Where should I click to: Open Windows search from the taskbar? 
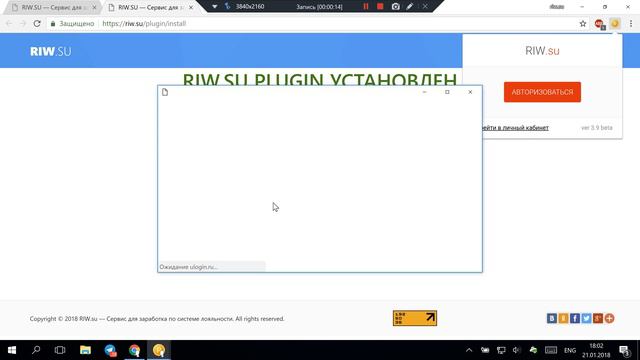click(36, 350)
